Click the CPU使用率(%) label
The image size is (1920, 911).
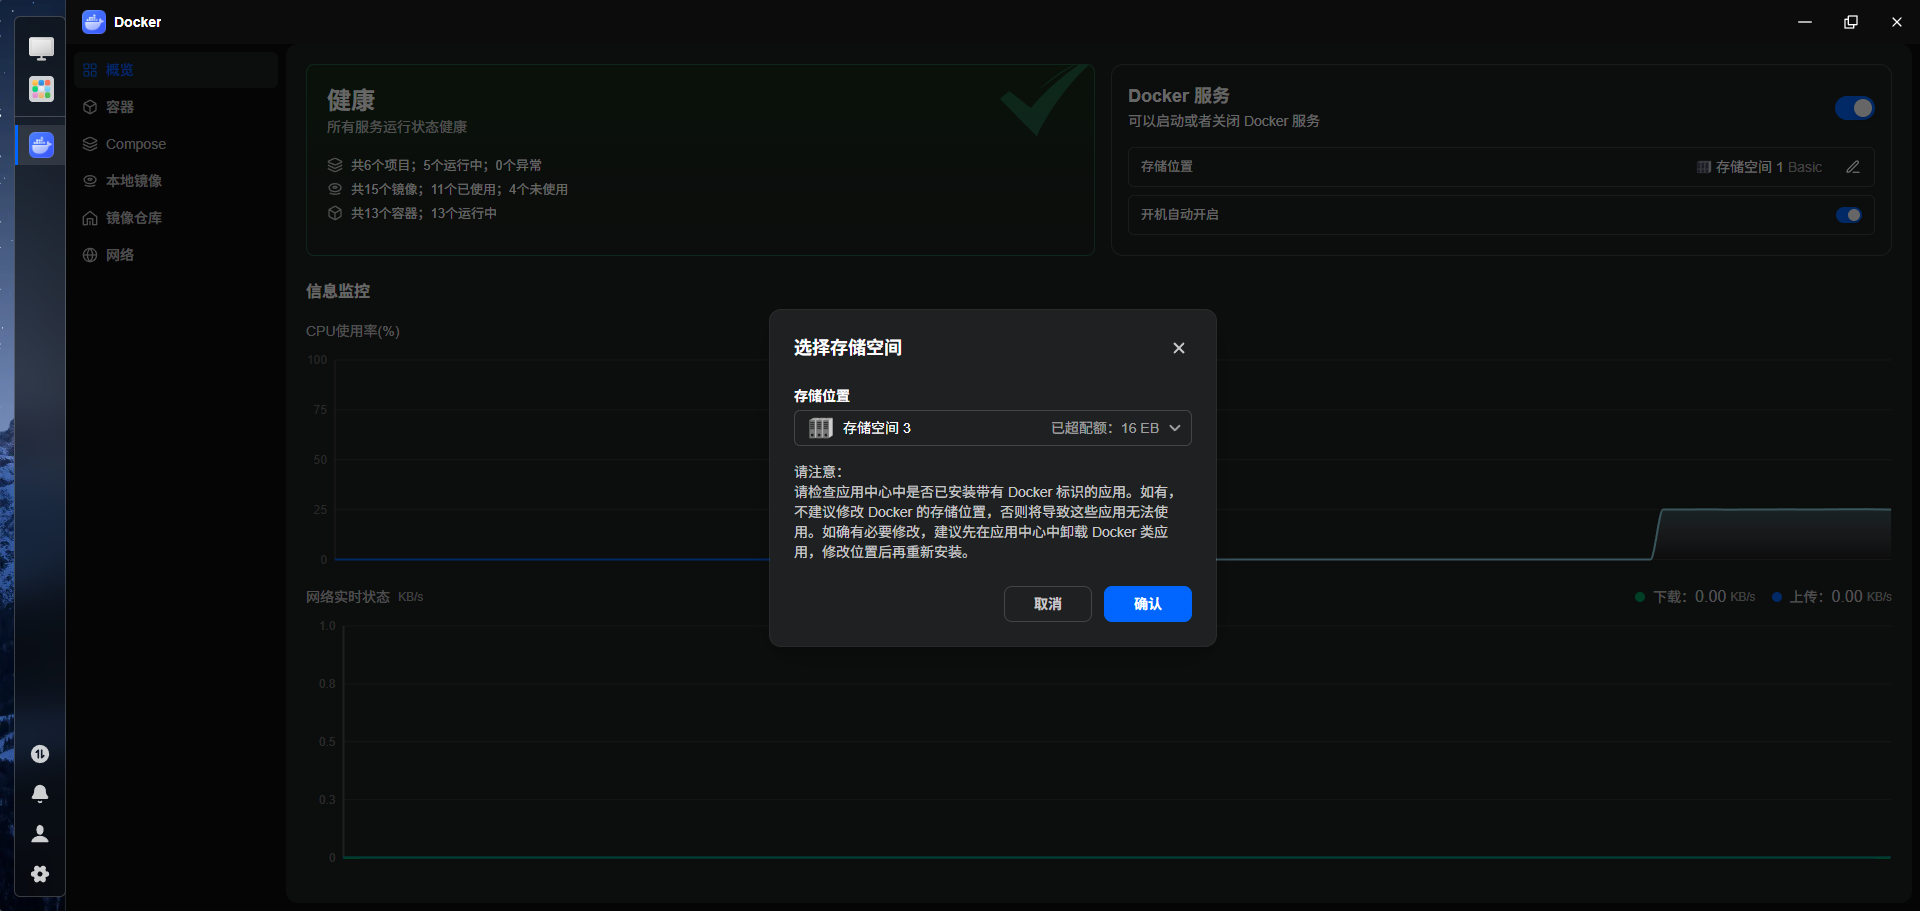(353, 331)
